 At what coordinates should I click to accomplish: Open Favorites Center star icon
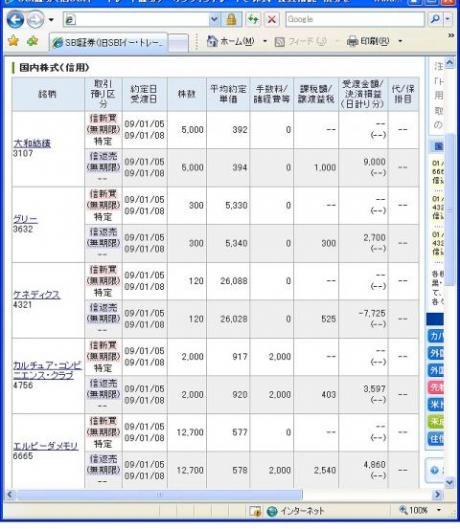pos(13,41)
